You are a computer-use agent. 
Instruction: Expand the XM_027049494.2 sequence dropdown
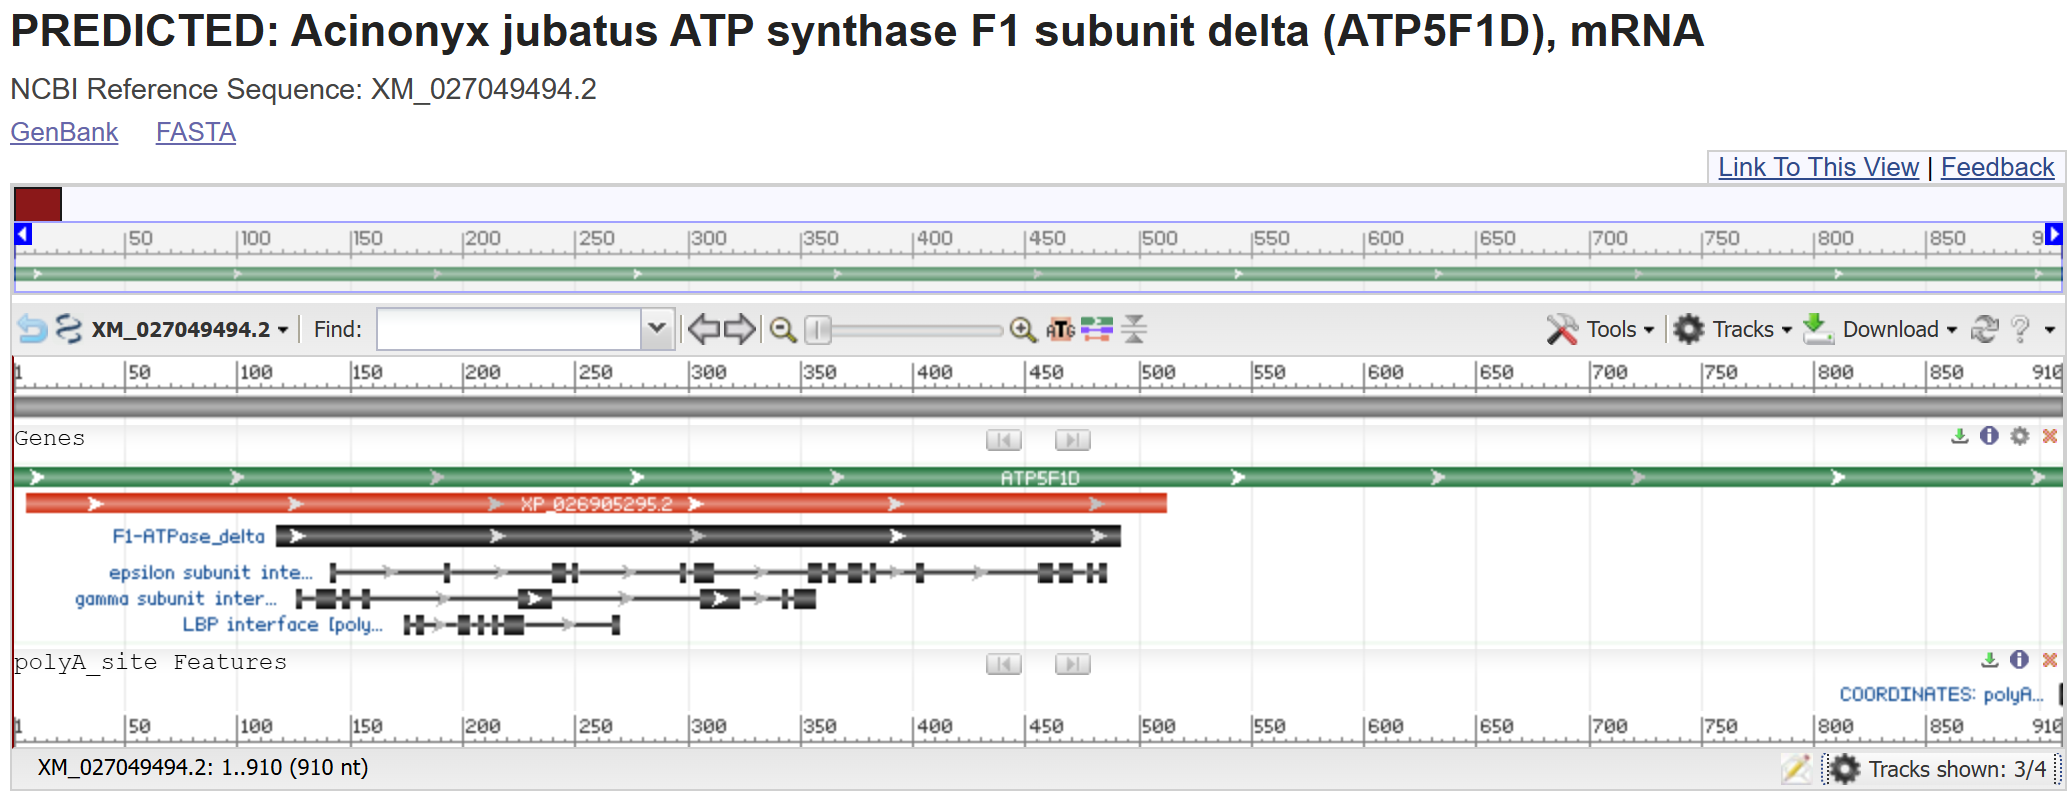(283, 330)
